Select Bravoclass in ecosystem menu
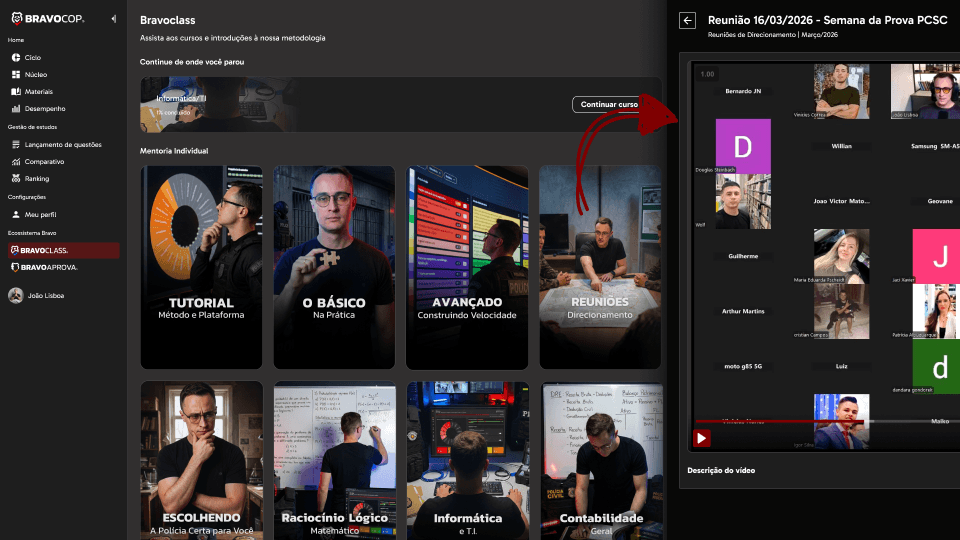 (63, 250)
